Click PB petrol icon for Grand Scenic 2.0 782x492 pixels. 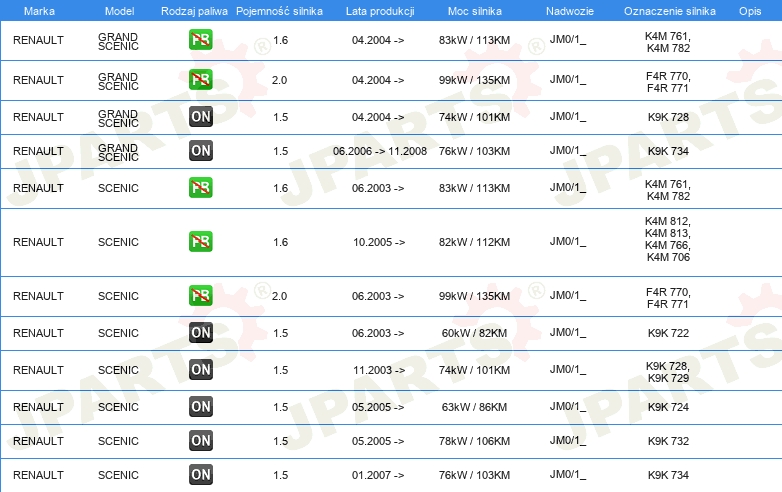tap(200, 80)
